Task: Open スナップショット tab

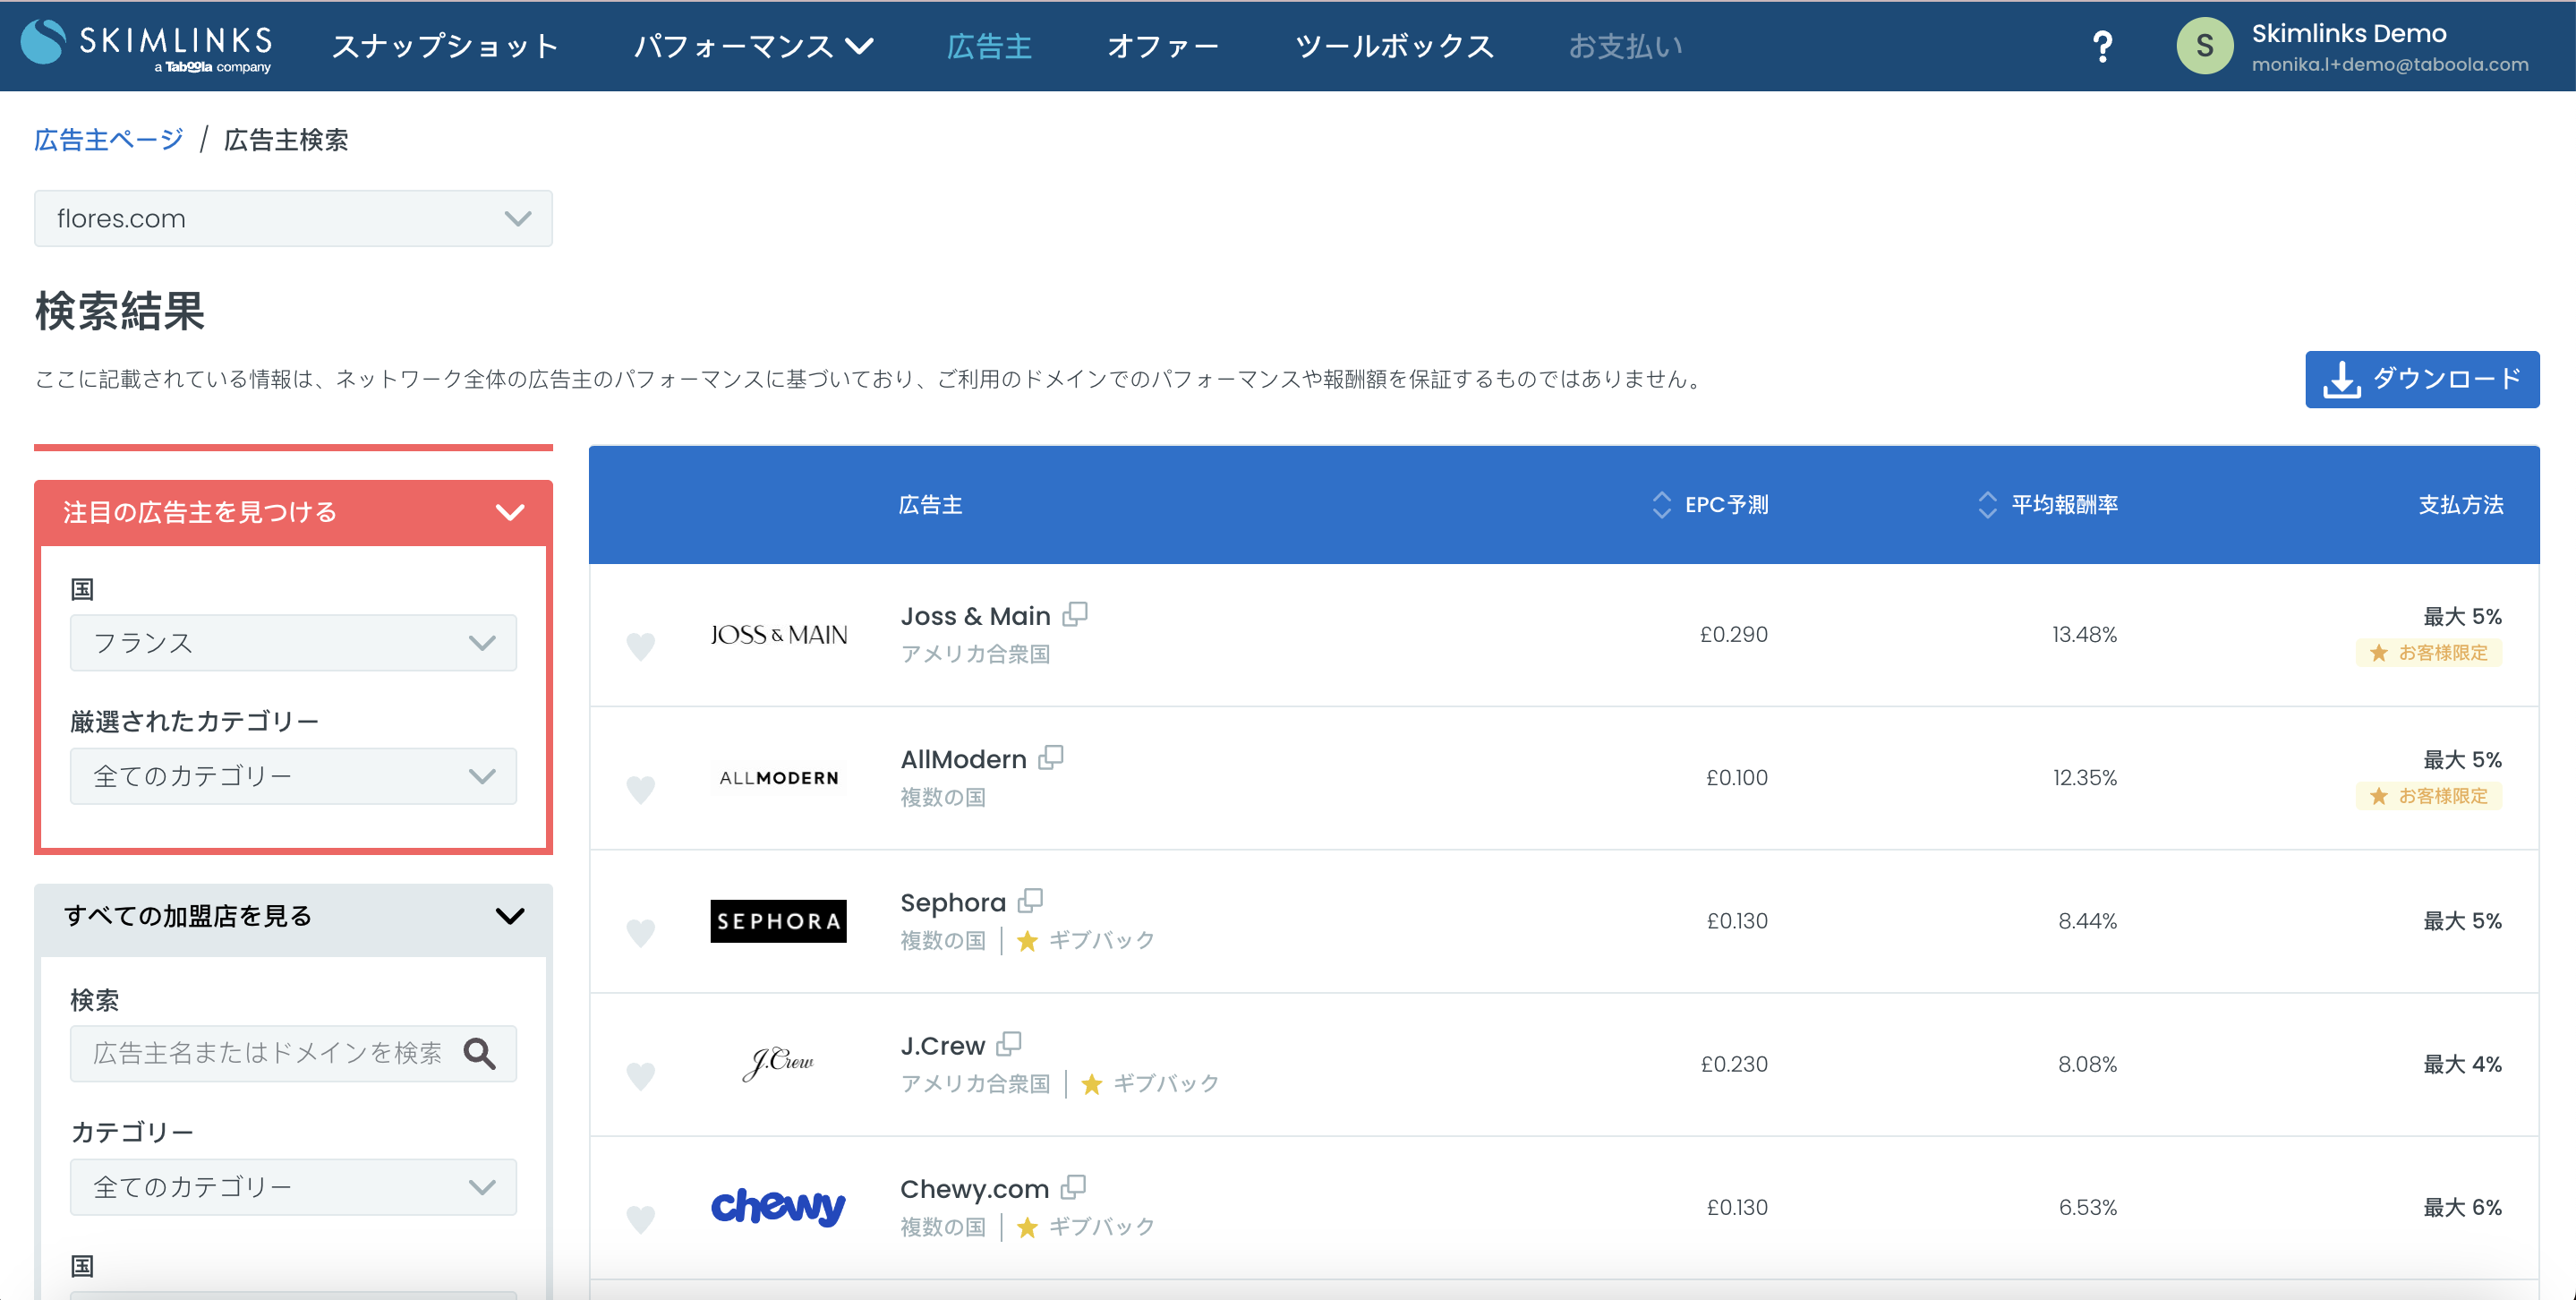Action: 445,46
